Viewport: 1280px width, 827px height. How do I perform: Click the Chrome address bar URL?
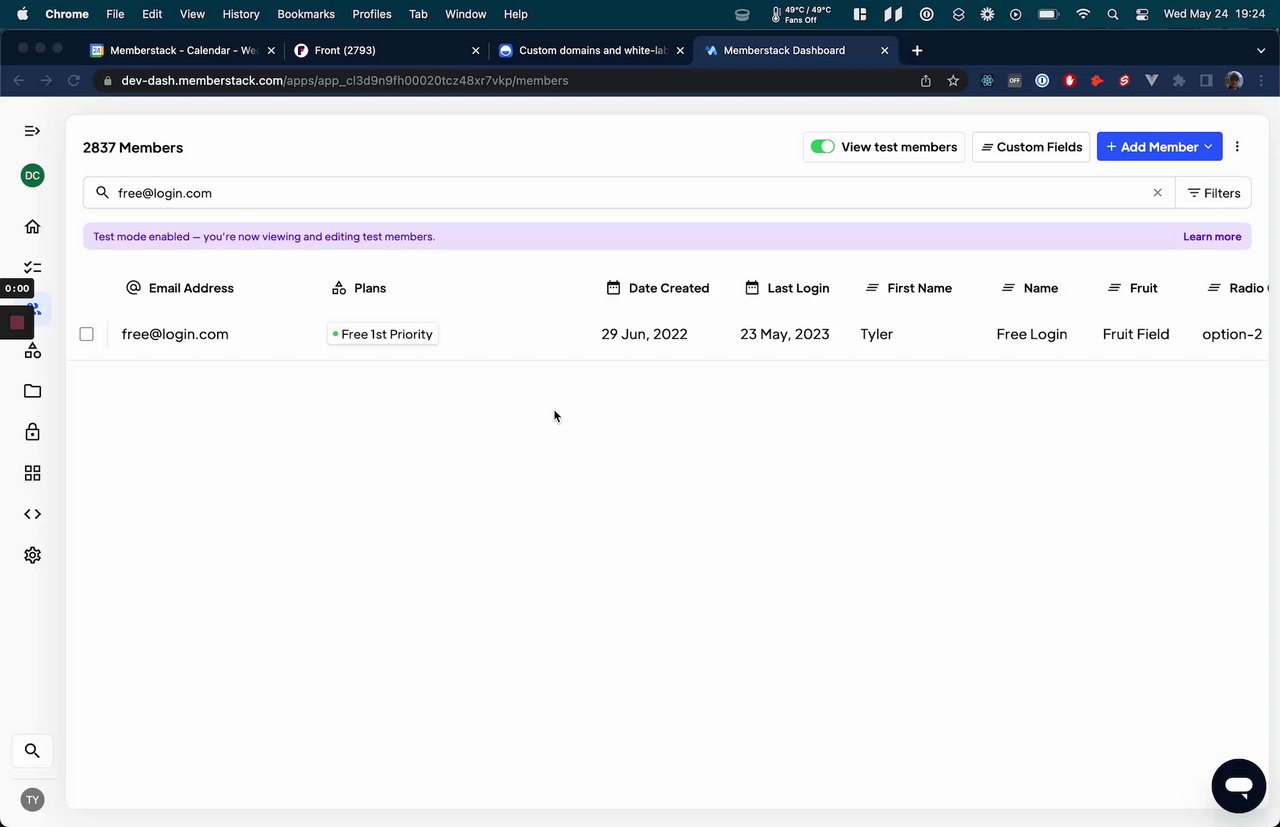[345, 80]
